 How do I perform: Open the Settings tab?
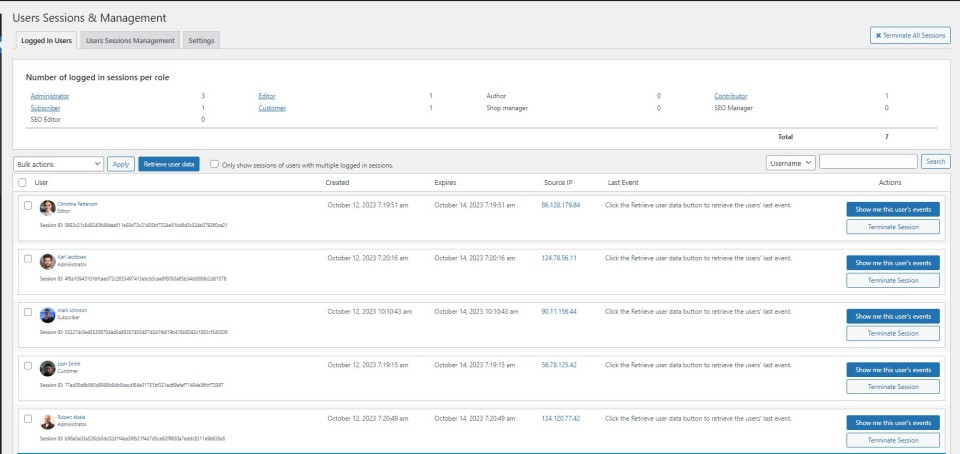coord(201,41)
